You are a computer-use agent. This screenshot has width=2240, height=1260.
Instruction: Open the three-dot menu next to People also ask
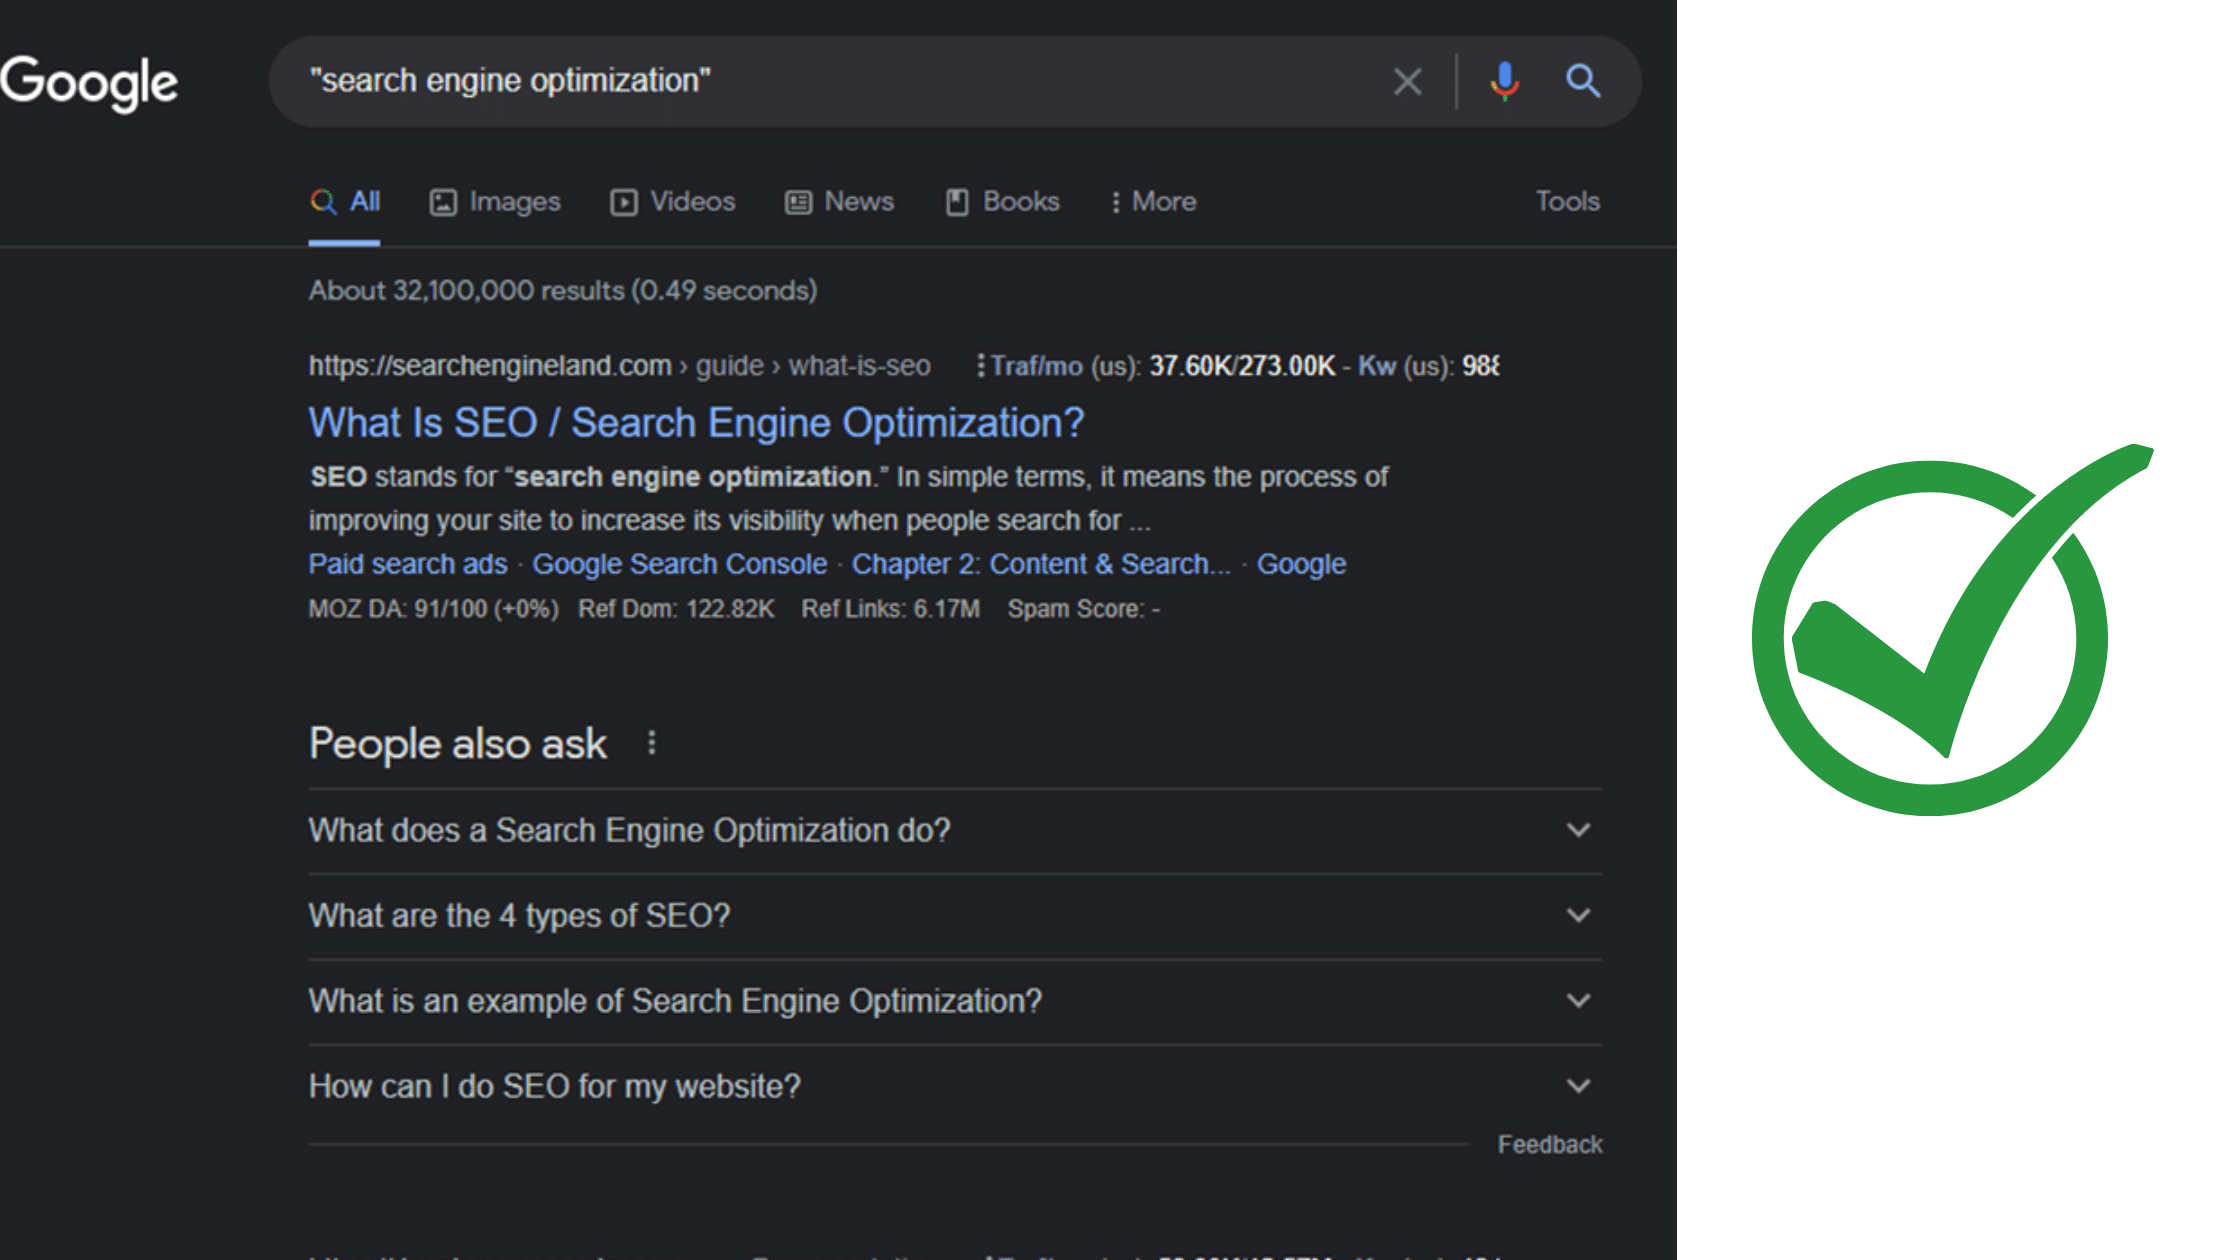(x=652, y=743)
